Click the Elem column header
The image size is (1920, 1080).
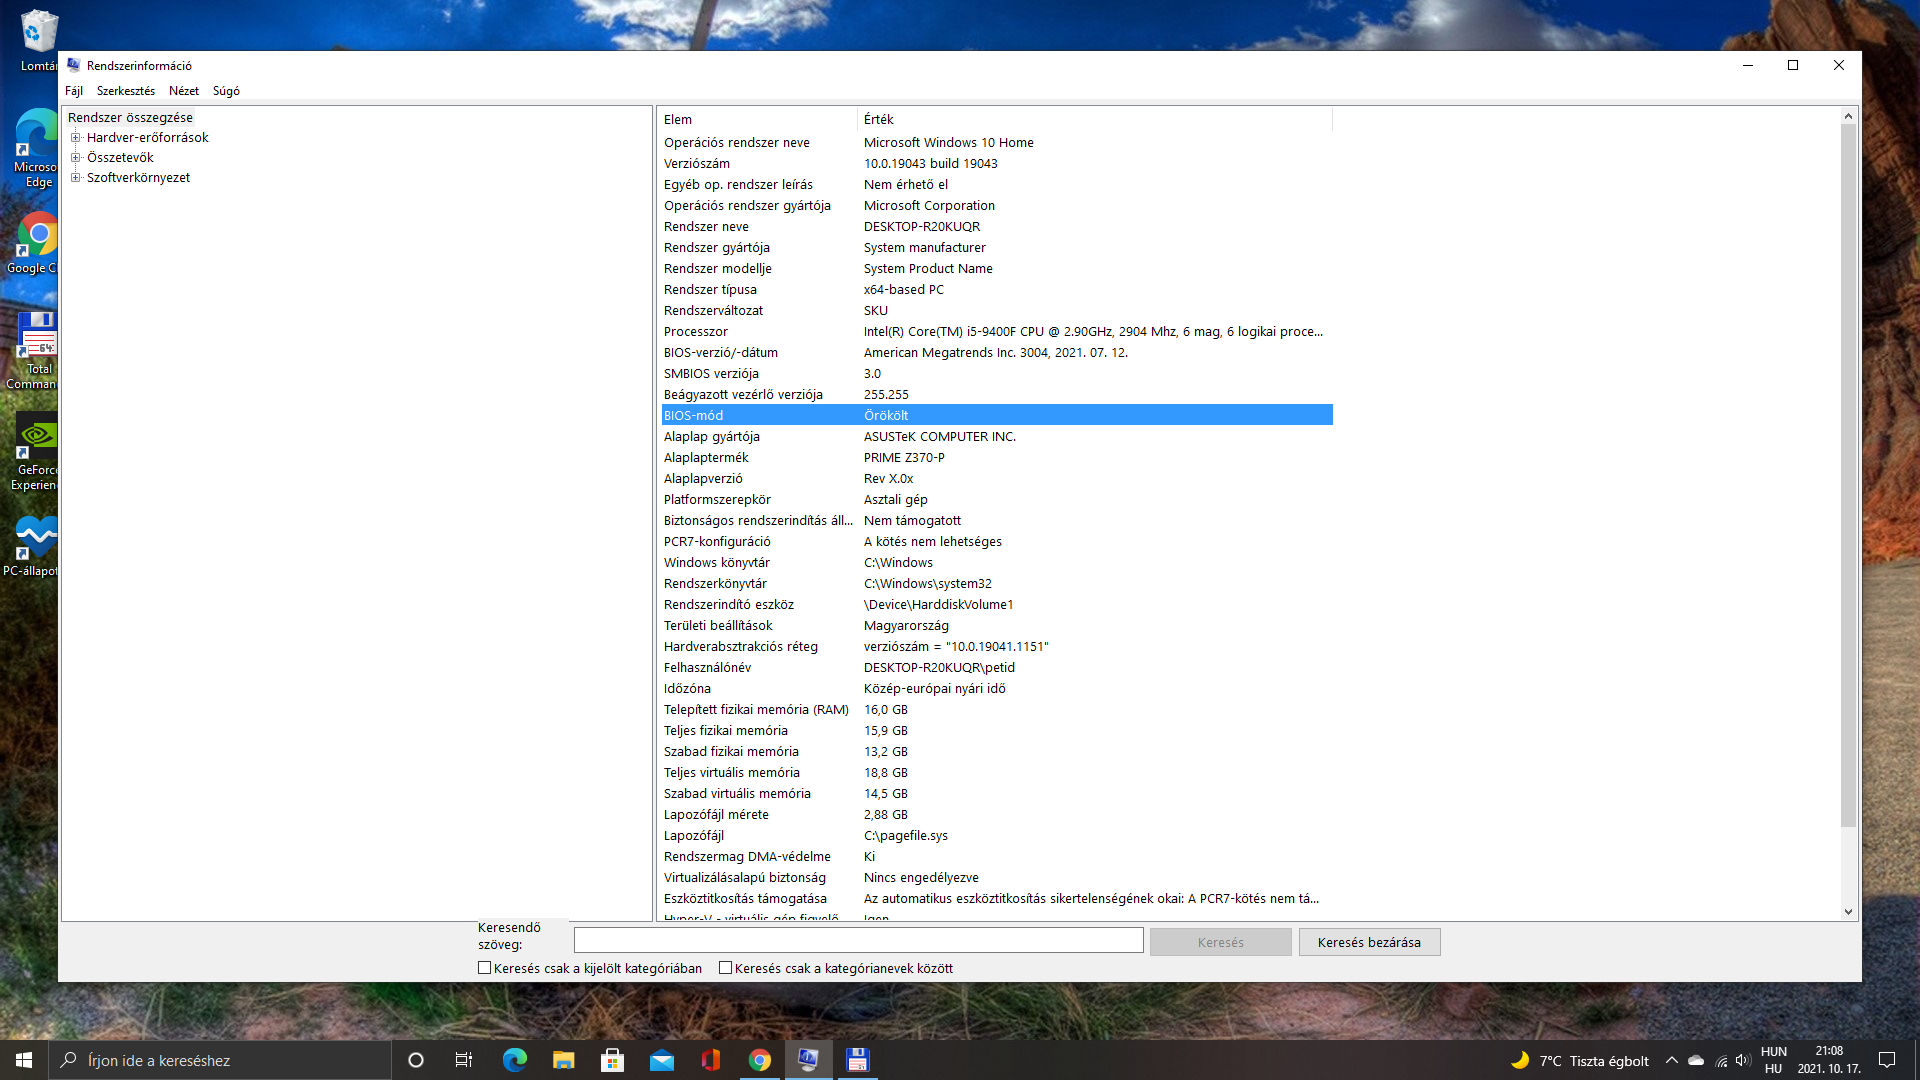(757, 119)
